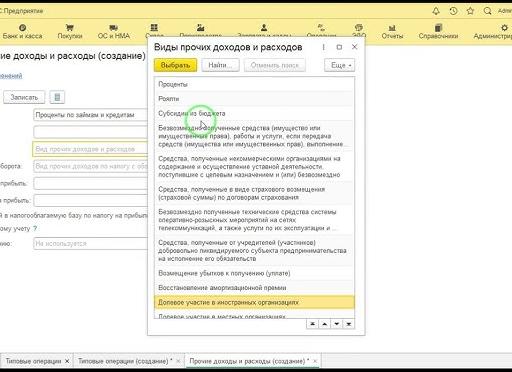Click the Справочники books icon
The width and height of the screenshot is (512, 372).
[x=438, y=28]
